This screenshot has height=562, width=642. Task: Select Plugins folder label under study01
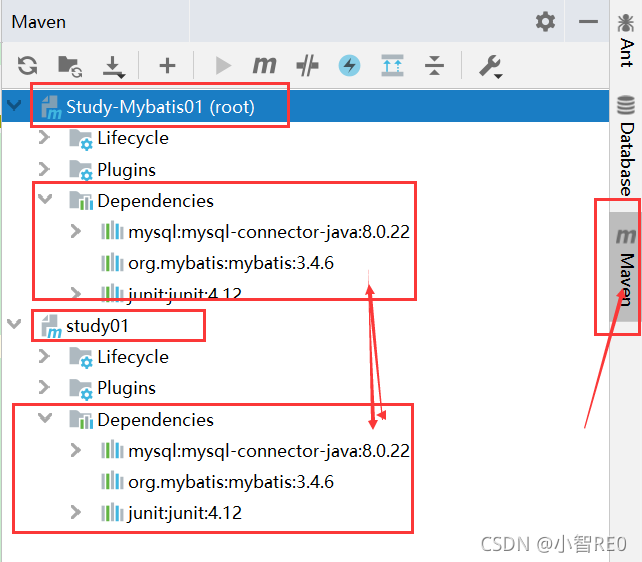click(127, 388)
